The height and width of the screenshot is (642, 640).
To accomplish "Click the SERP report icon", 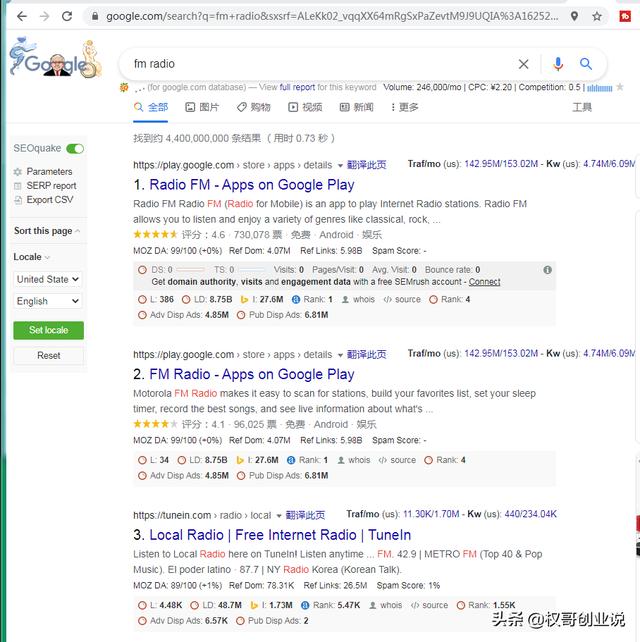I will pos(18,186).
